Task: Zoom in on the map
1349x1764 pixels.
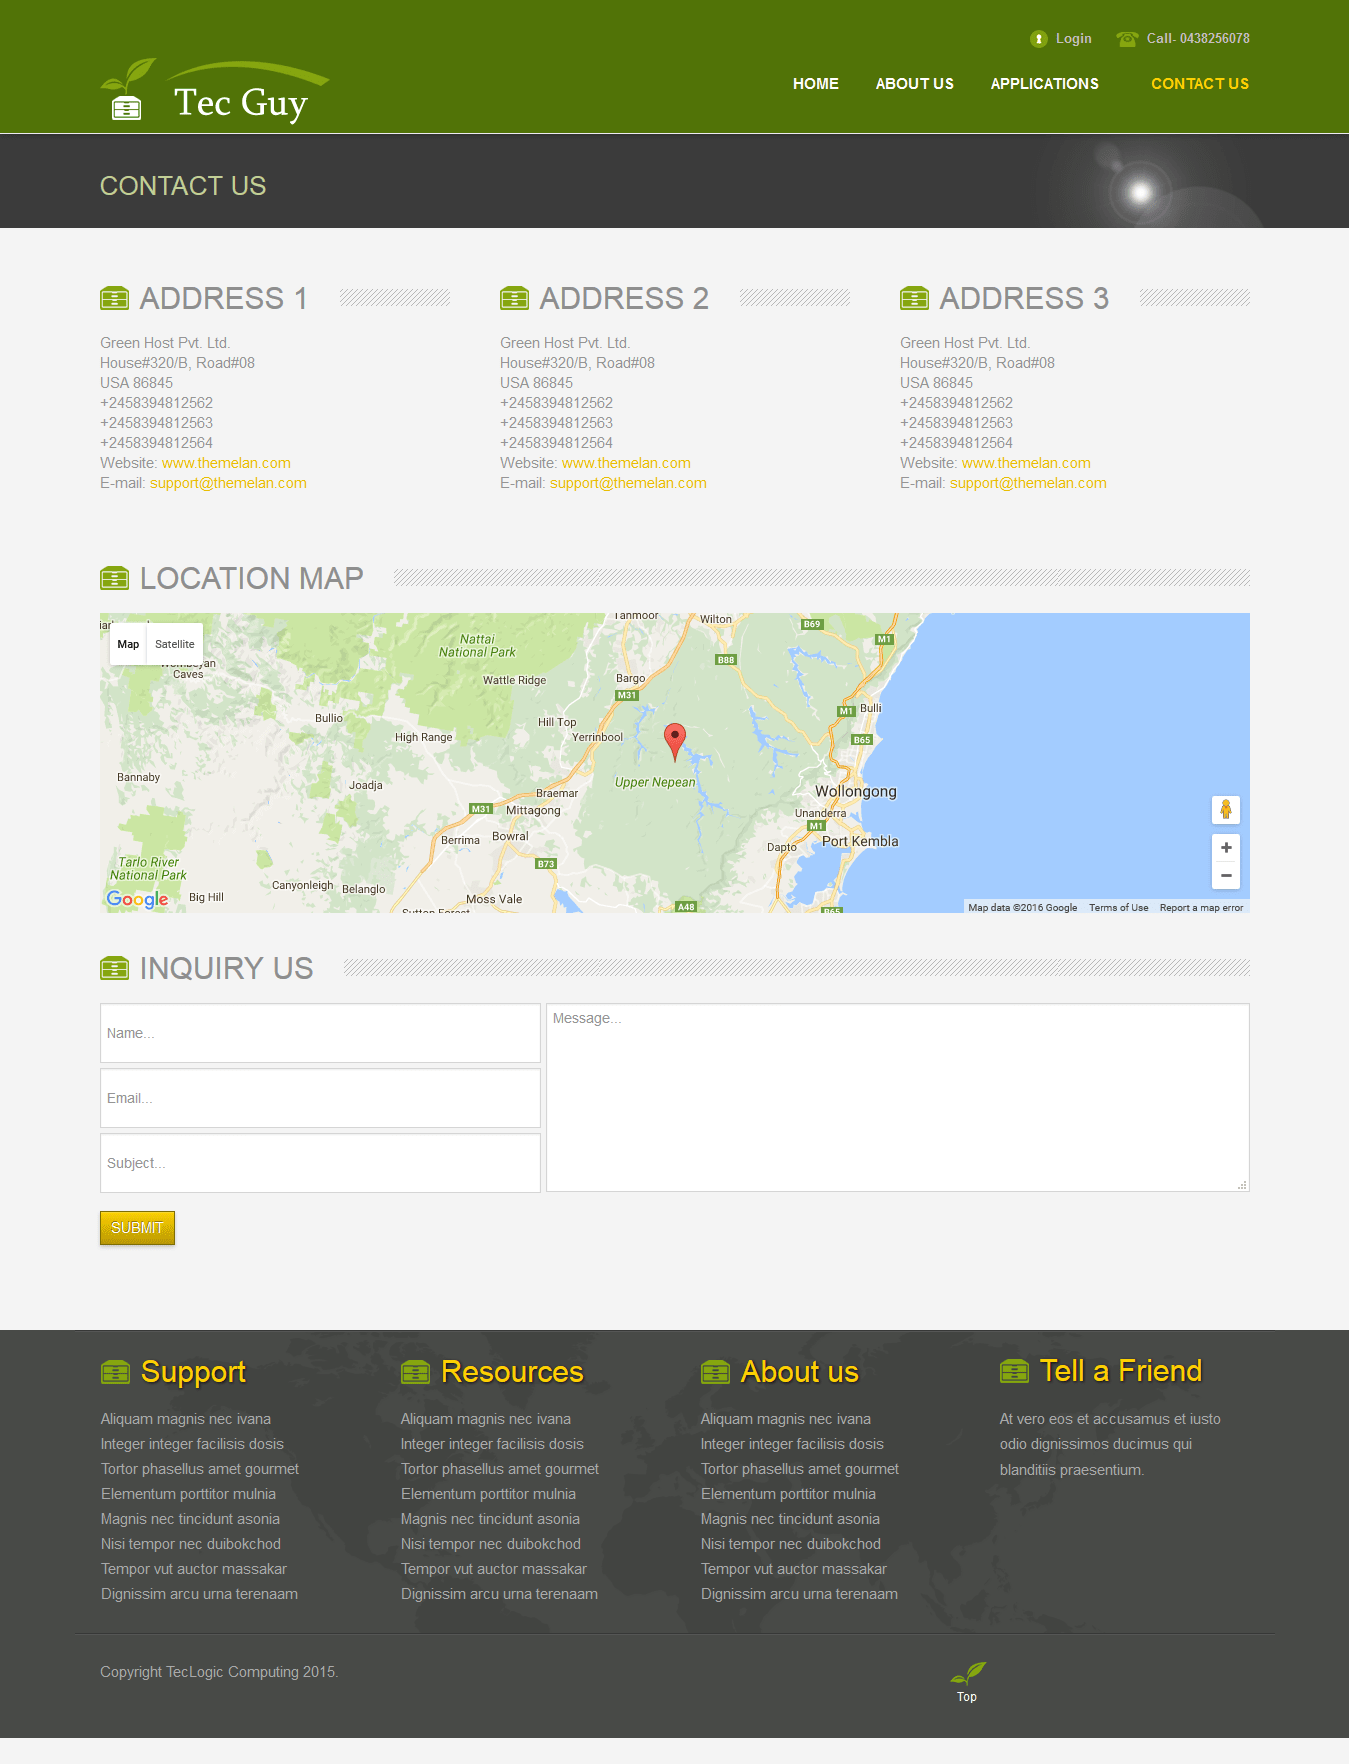Action: tap(1226, 848)
